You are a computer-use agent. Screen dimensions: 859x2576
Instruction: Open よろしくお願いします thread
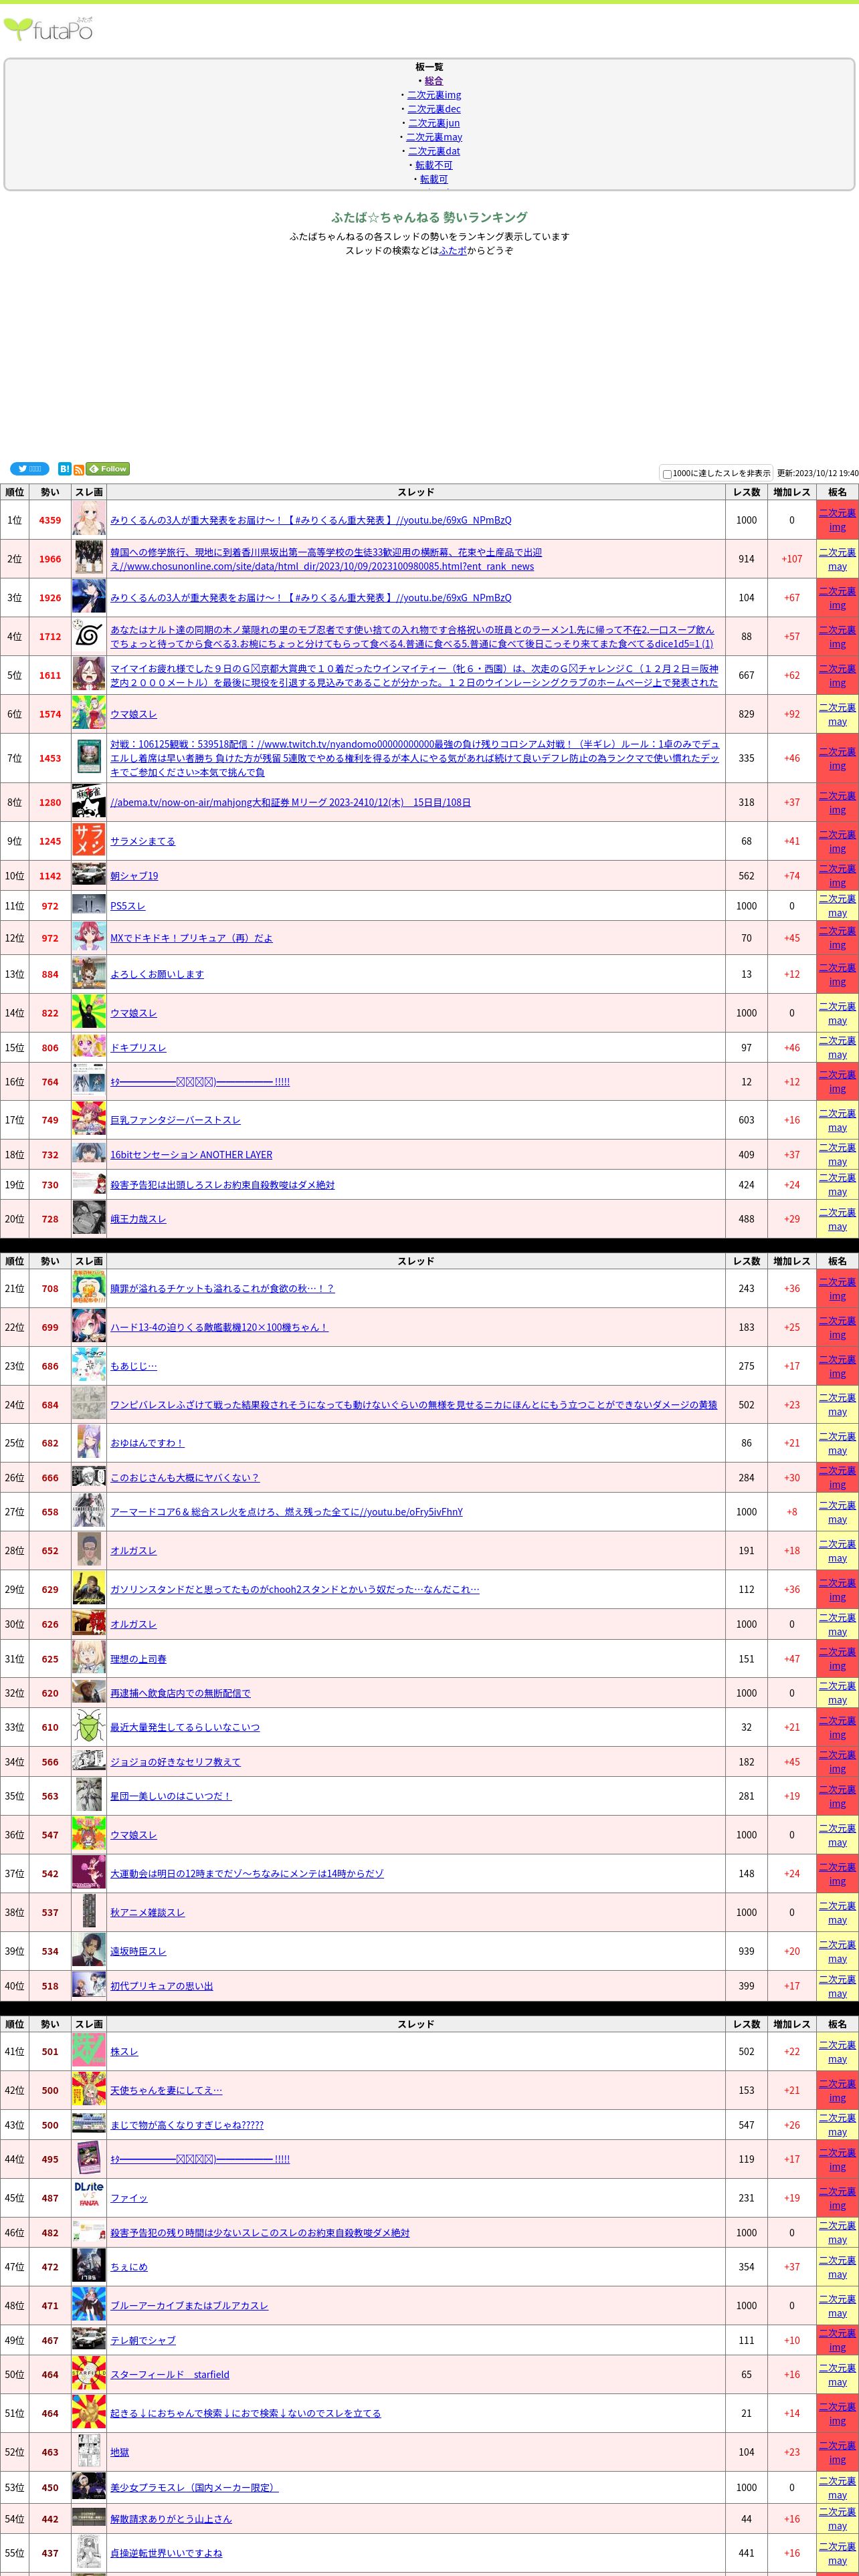[157, 974]
